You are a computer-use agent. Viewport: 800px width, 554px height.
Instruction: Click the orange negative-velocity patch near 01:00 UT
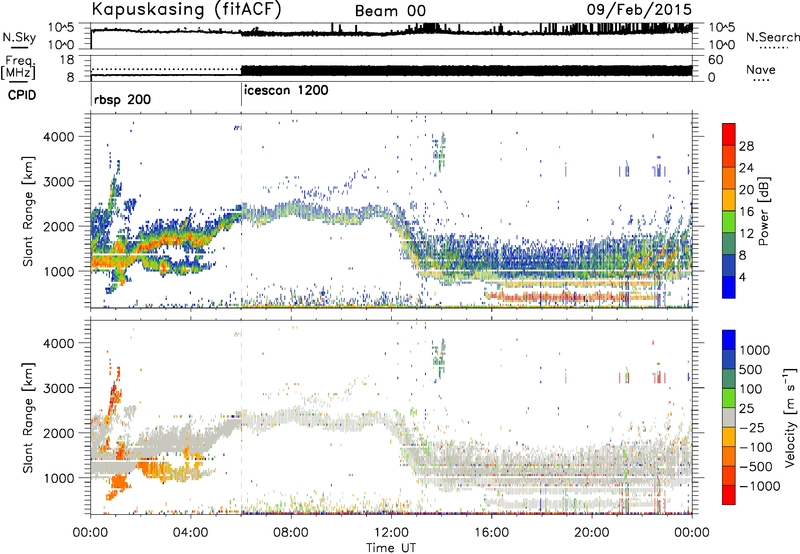[x=119, y=482]
